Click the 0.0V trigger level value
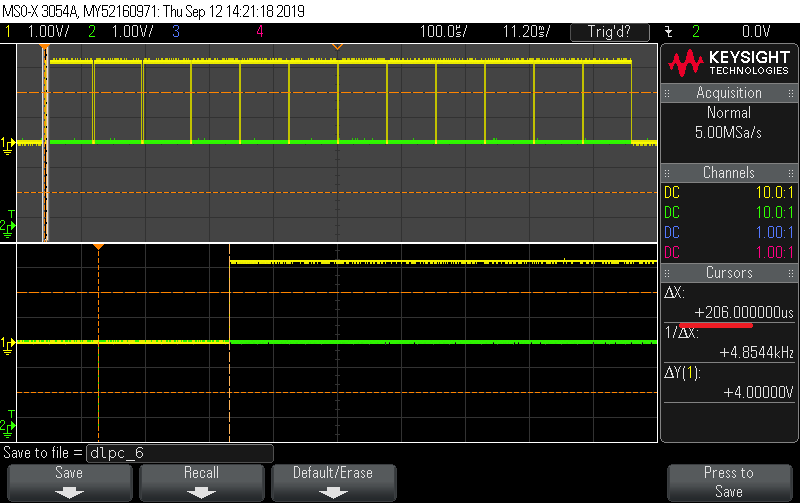The width and height of the screenshot is (800, 503). click(x=756, y=32)
